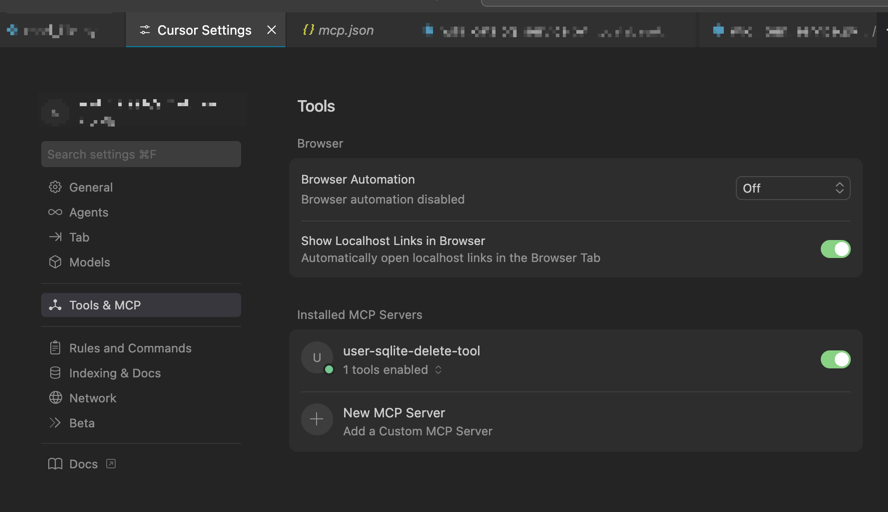Open the Agents settings section
Screen dimensions: 888x512
click(x=141, y=212)
